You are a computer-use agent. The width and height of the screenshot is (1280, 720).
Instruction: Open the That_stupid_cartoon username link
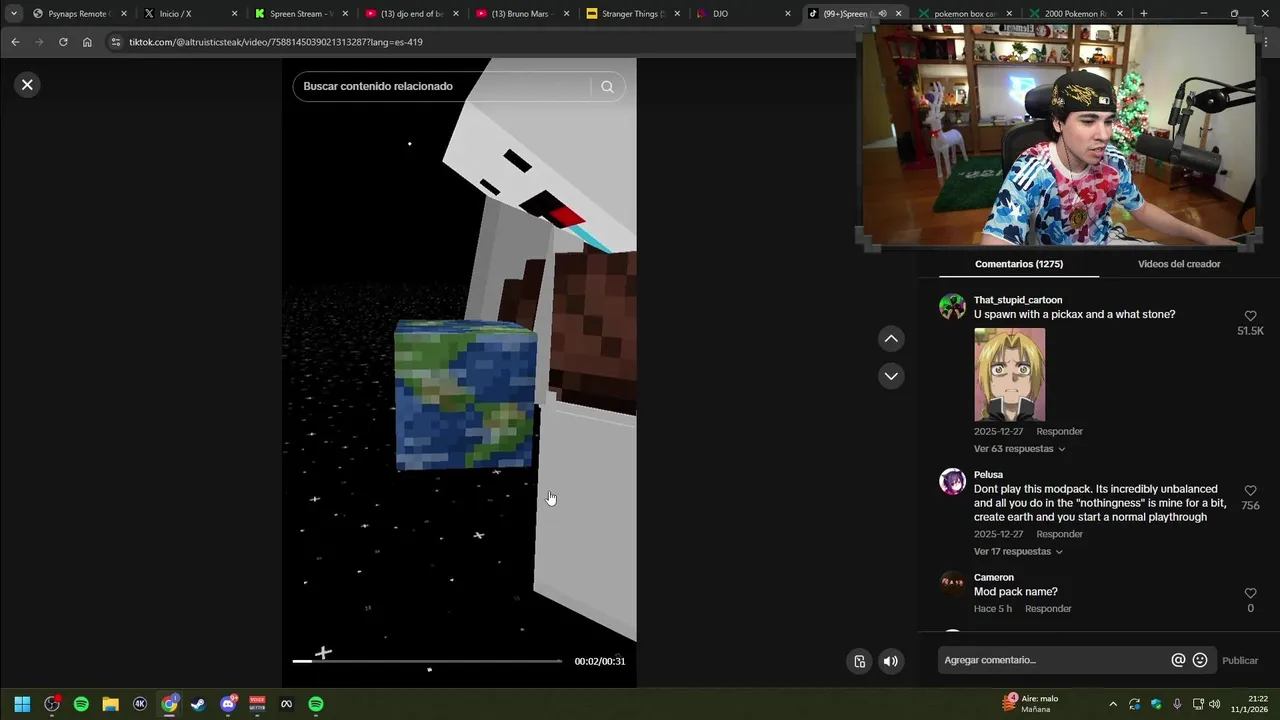click(1018, 300)
